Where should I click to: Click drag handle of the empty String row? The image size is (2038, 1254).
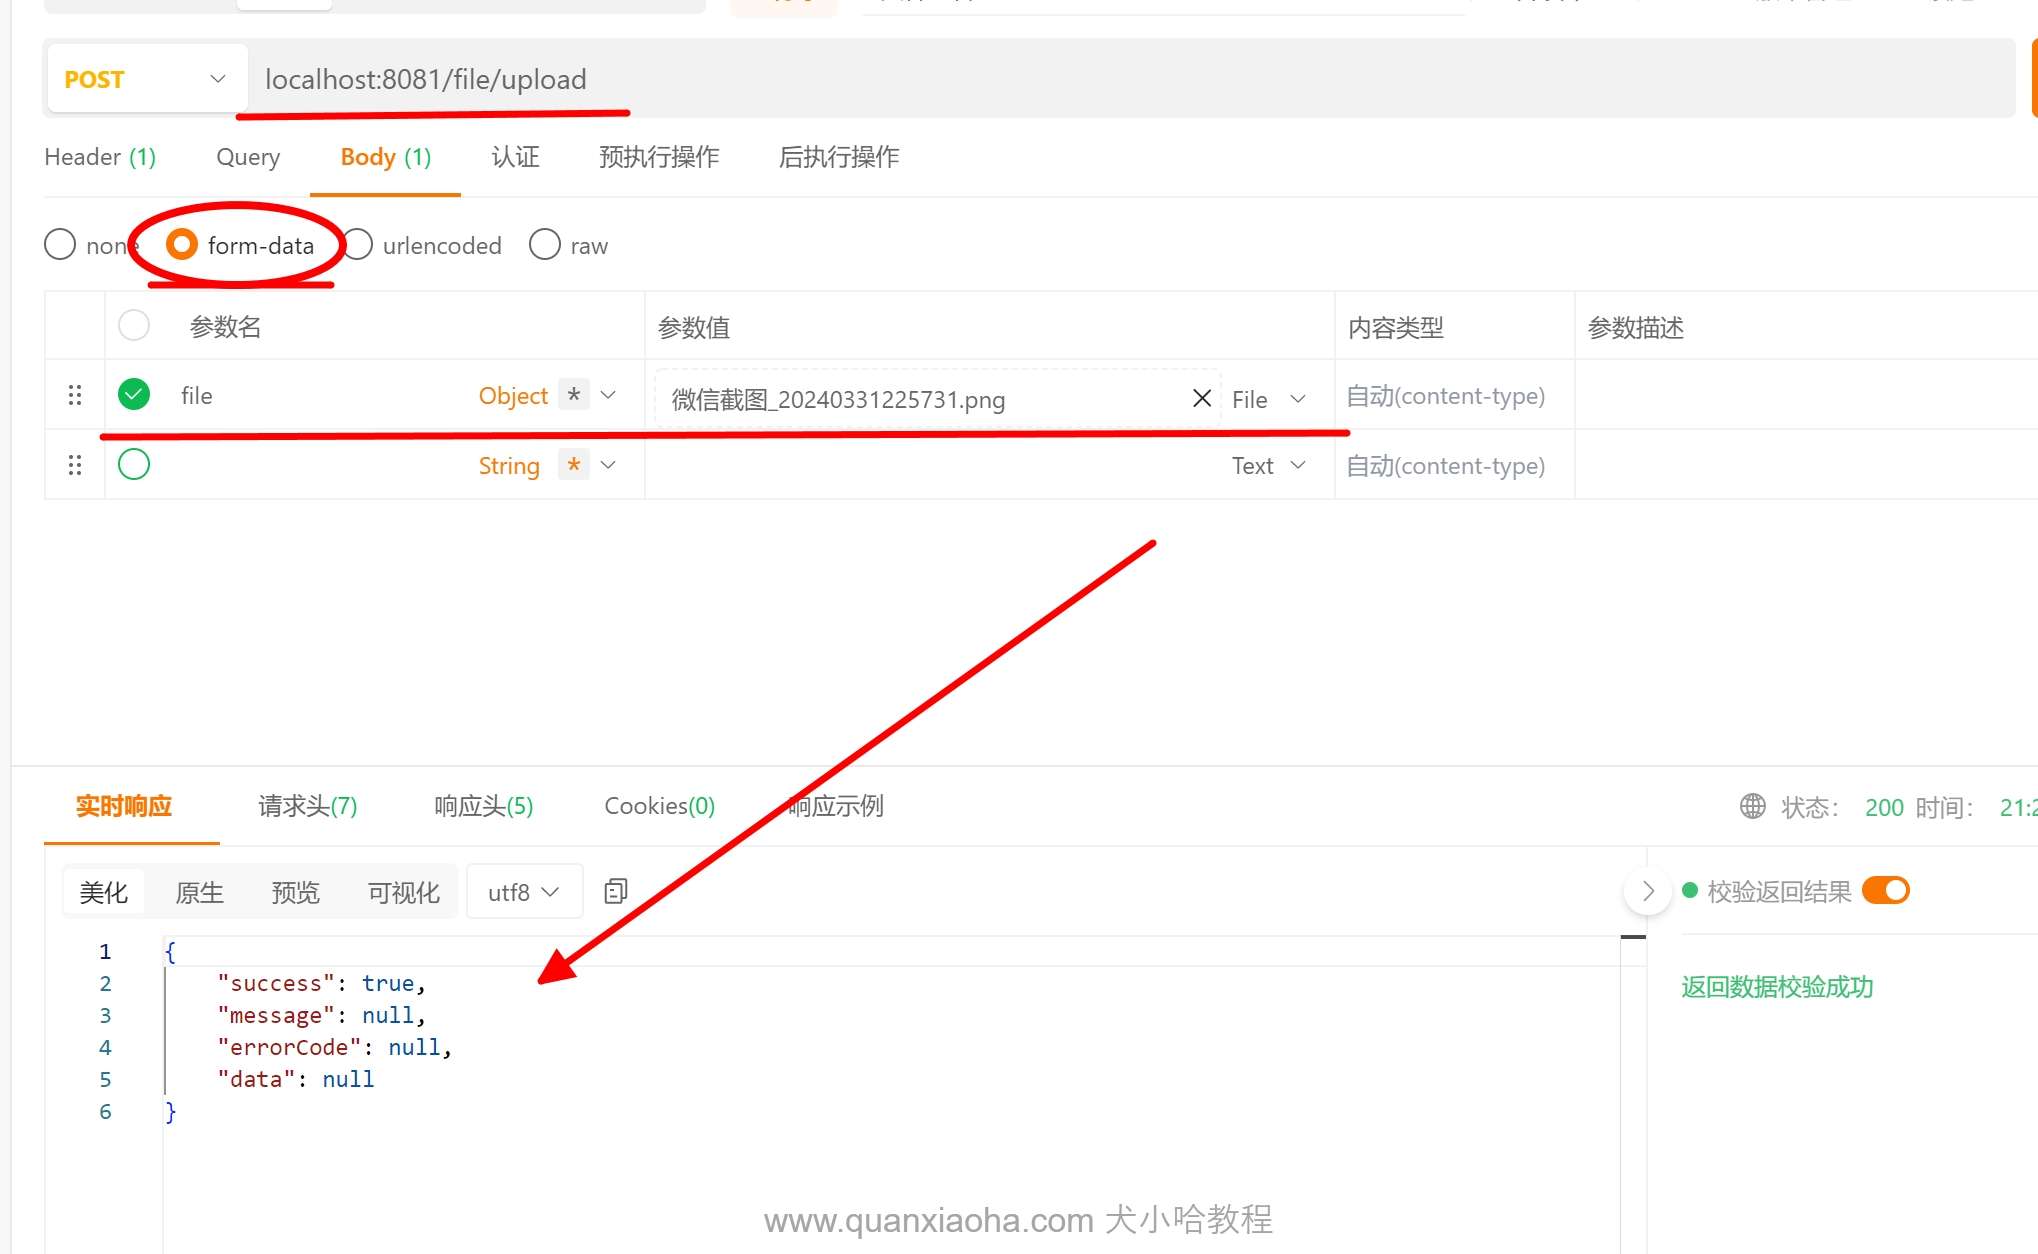(x=75, y=465)
